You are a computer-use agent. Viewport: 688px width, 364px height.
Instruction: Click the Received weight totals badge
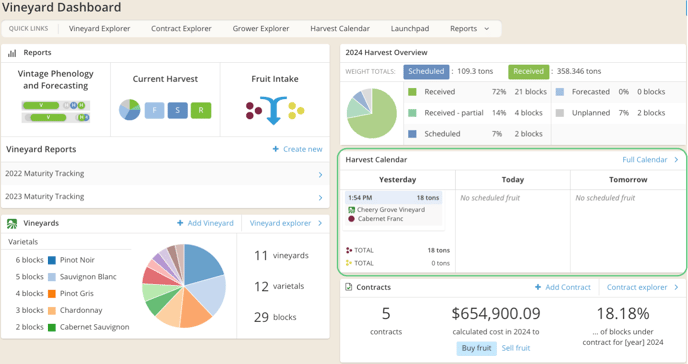[528, 71]
